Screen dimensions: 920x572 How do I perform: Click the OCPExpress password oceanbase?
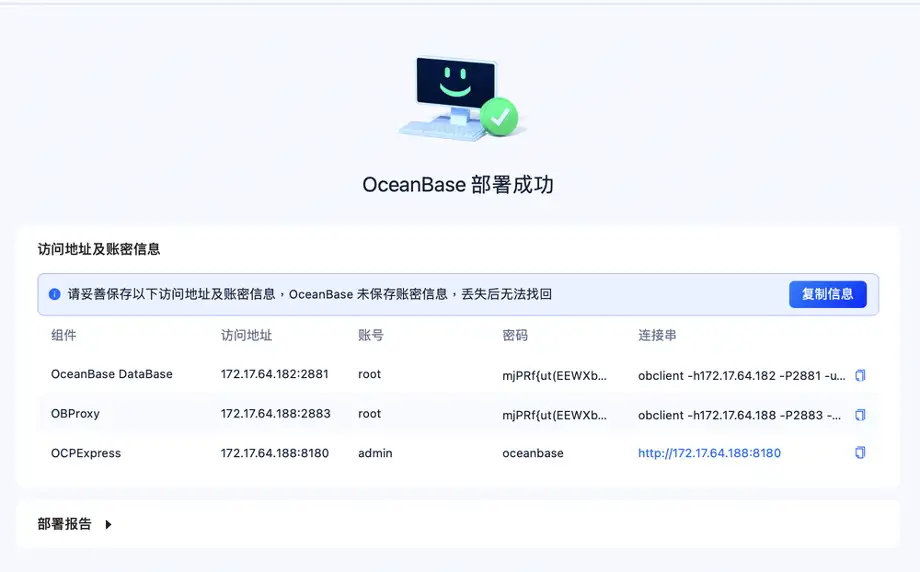533,453
